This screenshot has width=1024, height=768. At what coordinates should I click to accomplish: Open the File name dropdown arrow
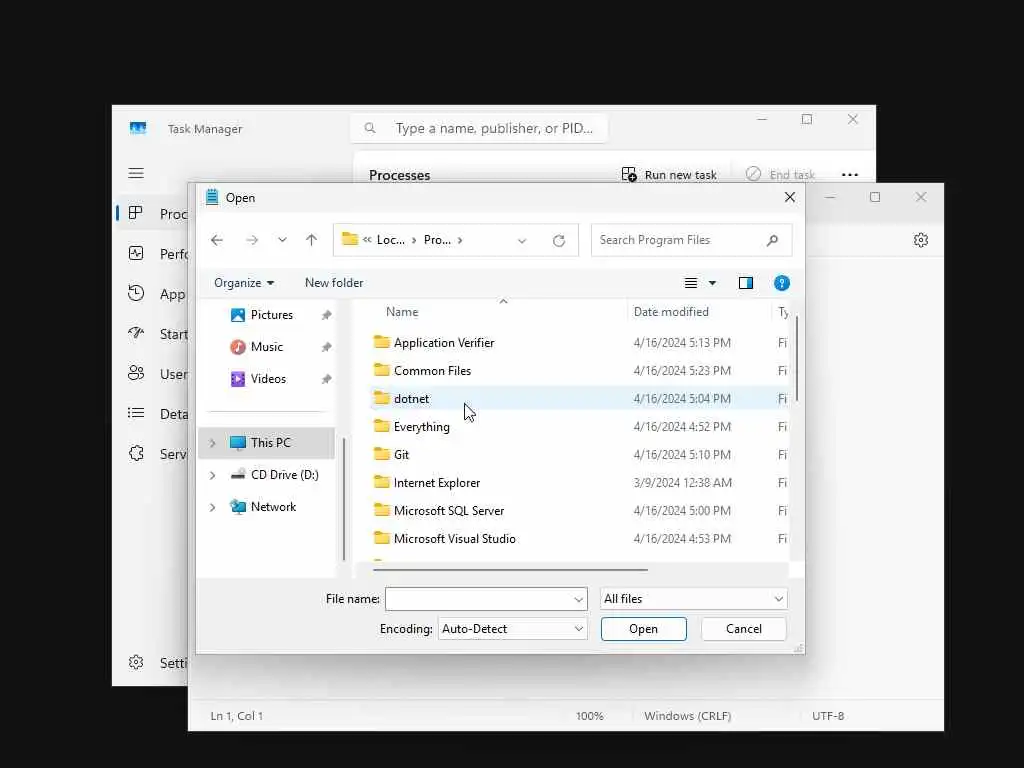tap(579, 600)
